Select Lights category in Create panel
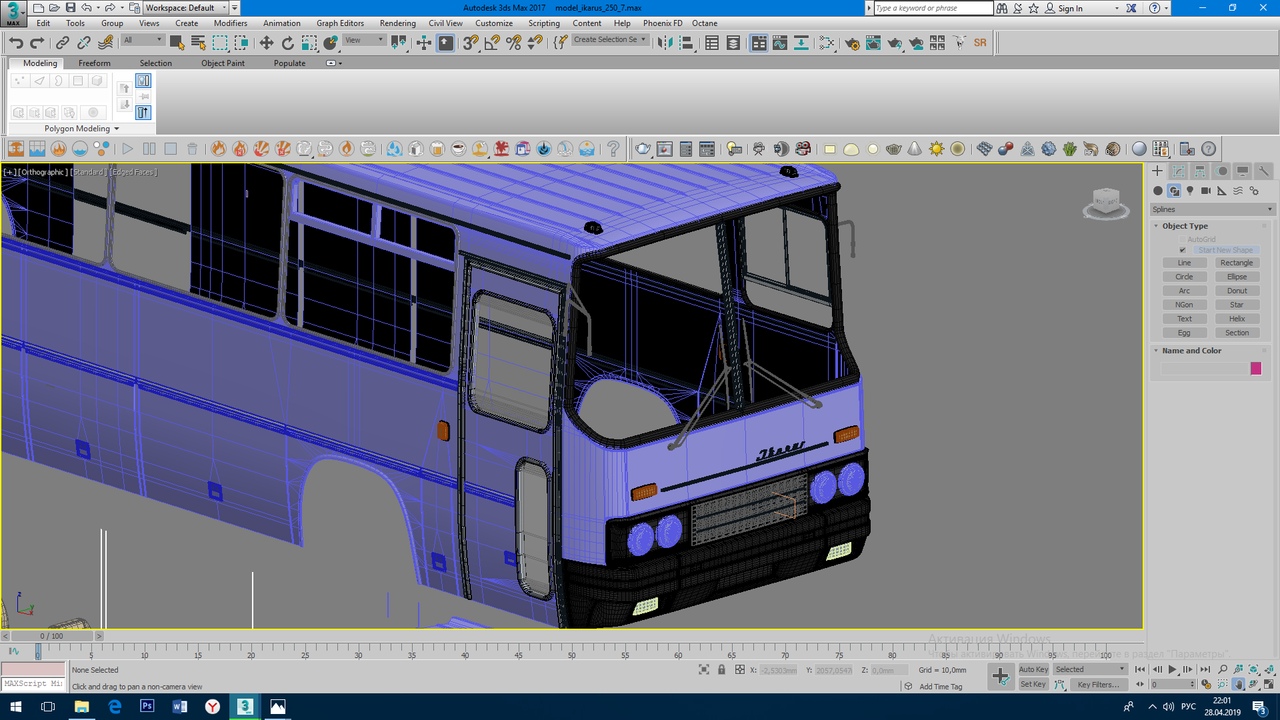 [x=1190, y=191]
